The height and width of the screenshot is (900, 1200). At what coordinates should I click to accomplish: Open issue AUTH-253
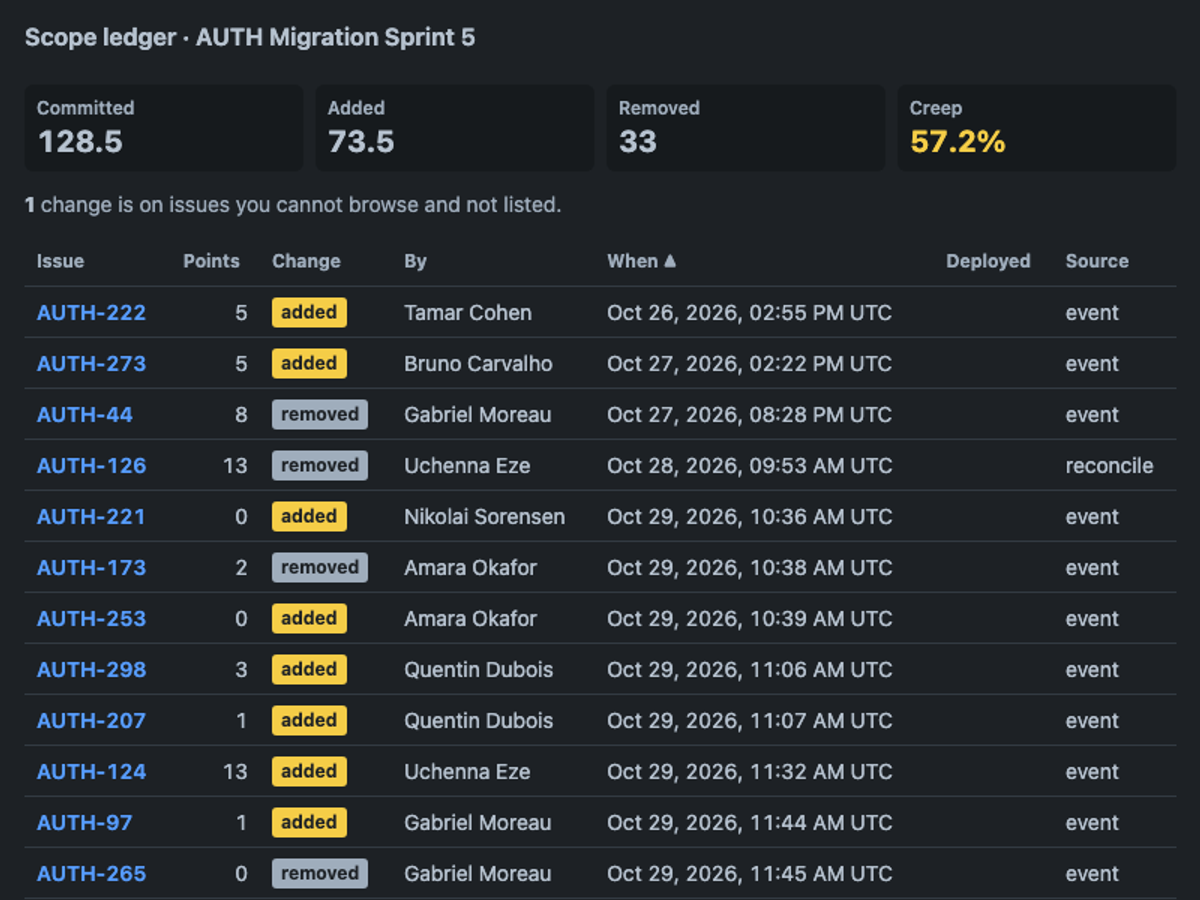tap(91, 619)
